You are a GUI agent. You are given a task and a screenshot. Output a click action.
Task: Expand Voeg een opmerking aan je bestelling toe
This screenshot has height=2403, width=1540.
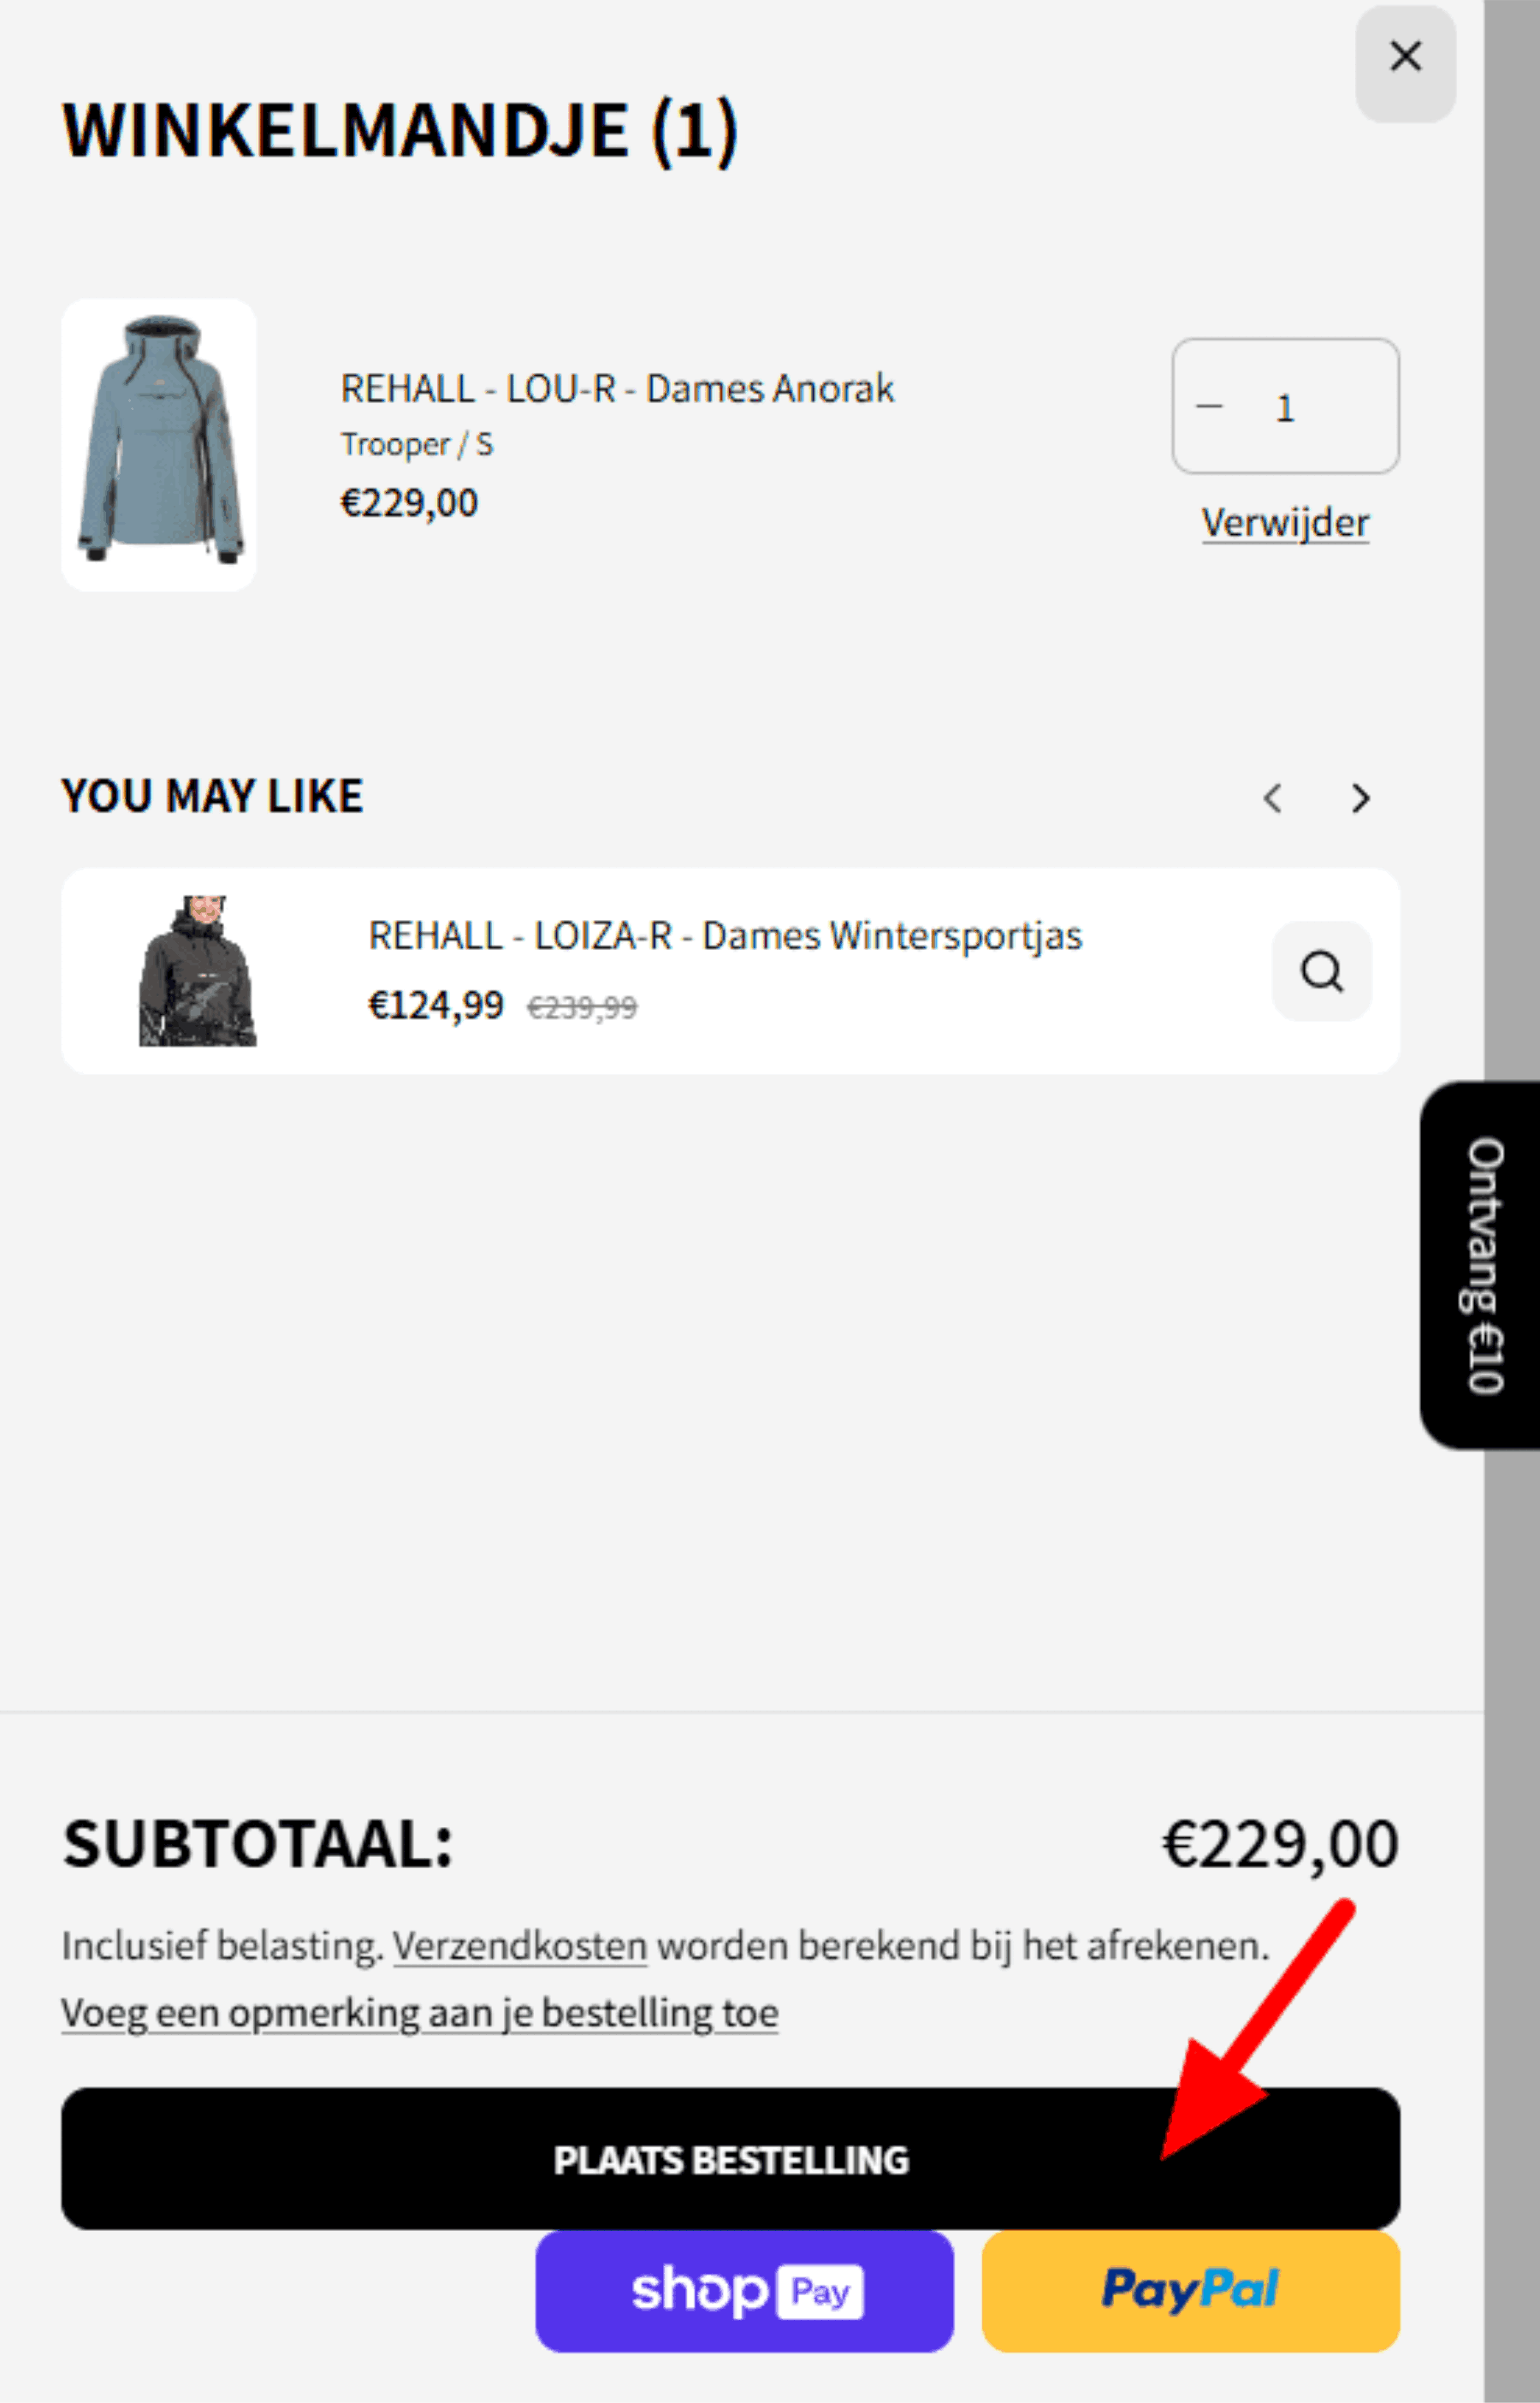420,2013
